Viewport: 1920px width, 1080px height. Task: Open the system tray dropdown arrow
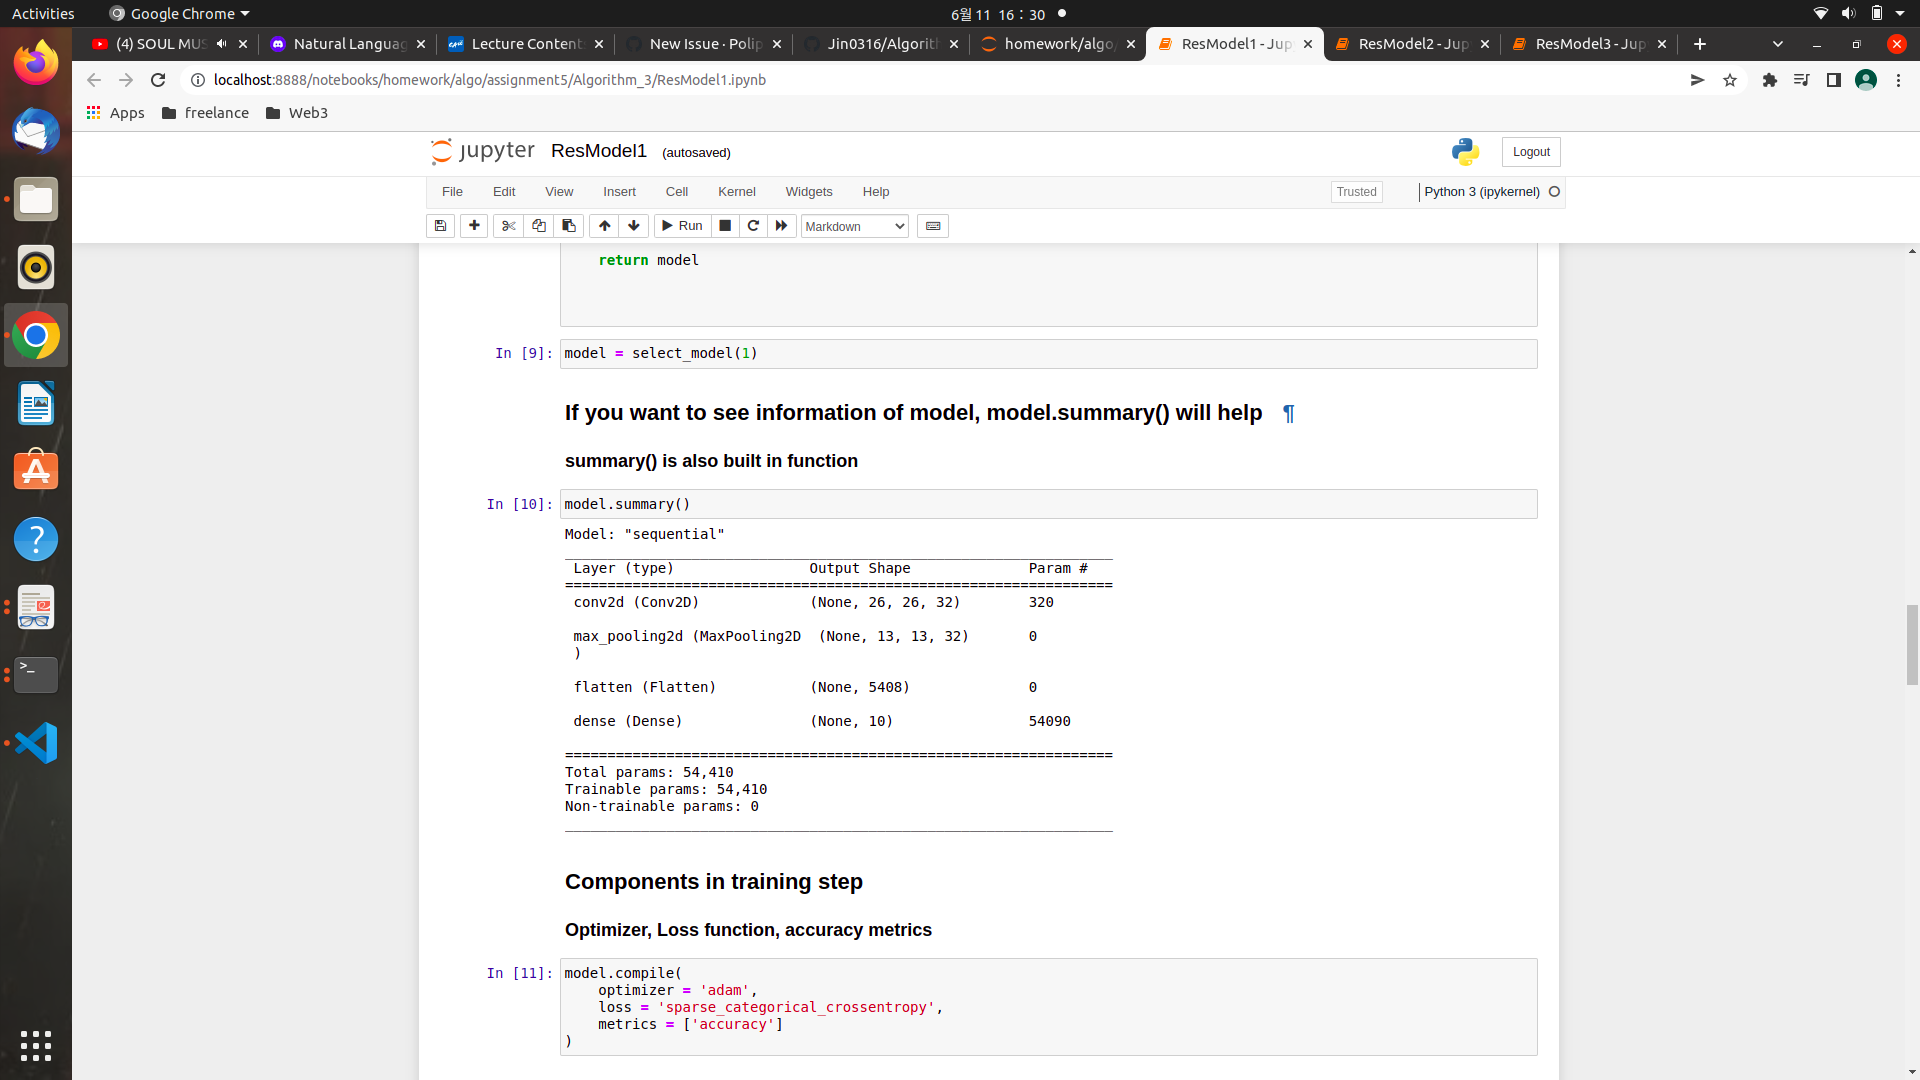click(1900, 14)
